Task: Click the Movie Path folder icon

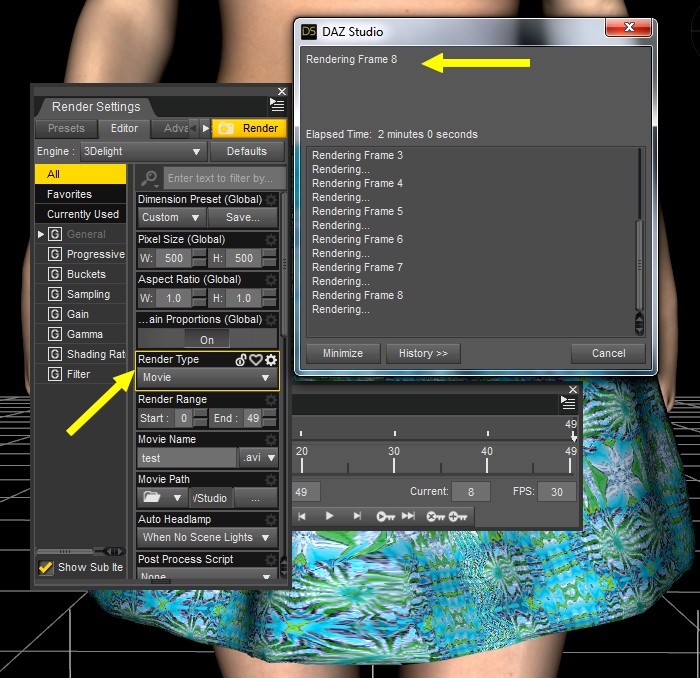Action: 152,497
